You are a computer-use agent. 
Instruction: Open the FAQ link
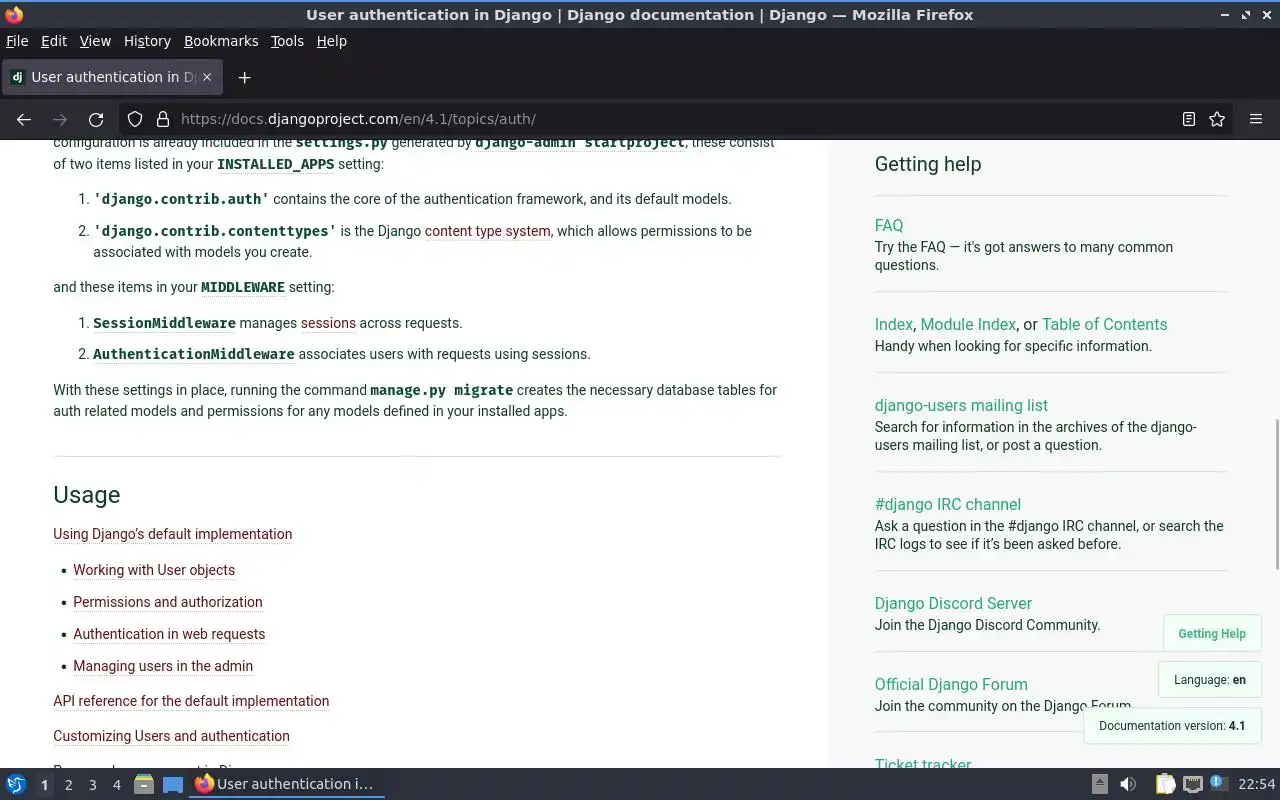coord(888,226)
